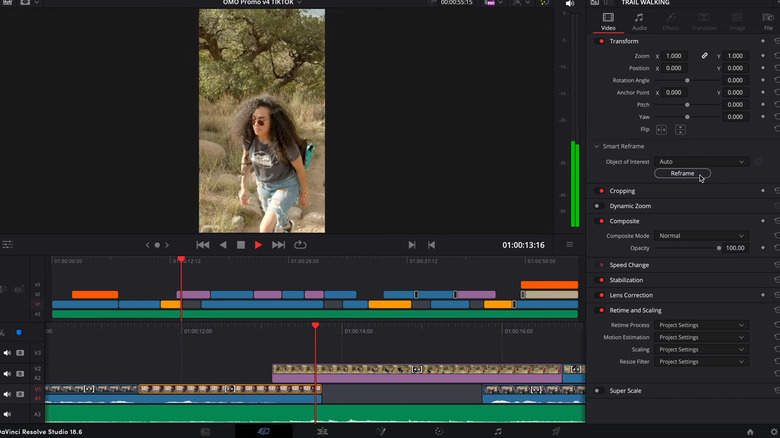The image size is (780, 438).
Task: Switch to the File inspector tab
Action: pos(768,21)
